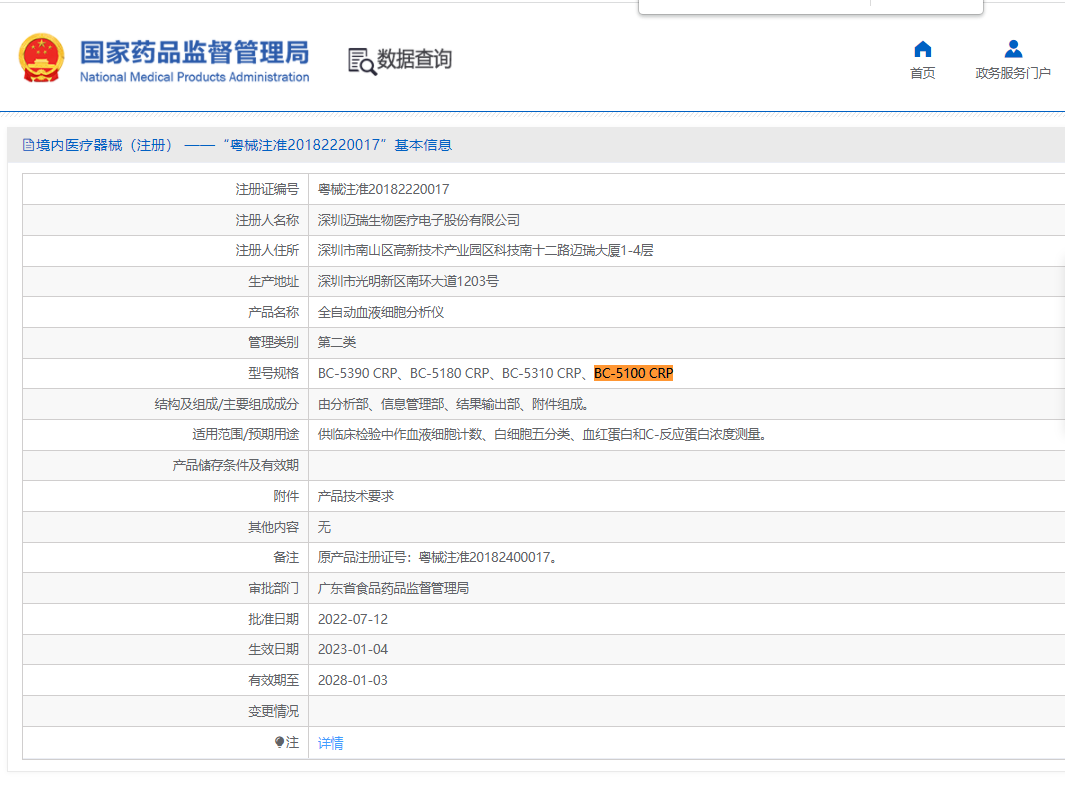Click the 数据查询 heading text

414,59
